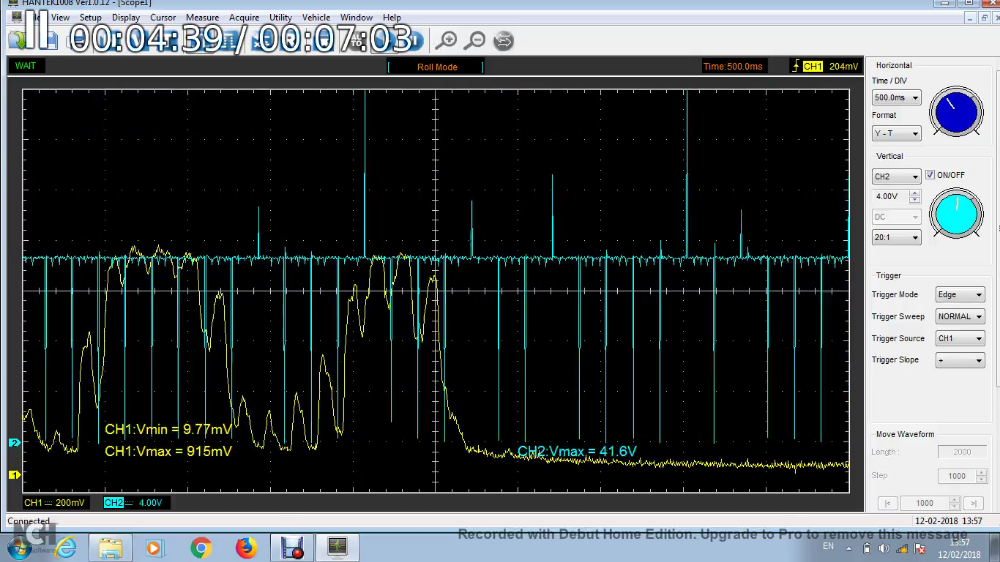
Task: Open Google Chrome from the taskbar
Action: click(201, 548)
